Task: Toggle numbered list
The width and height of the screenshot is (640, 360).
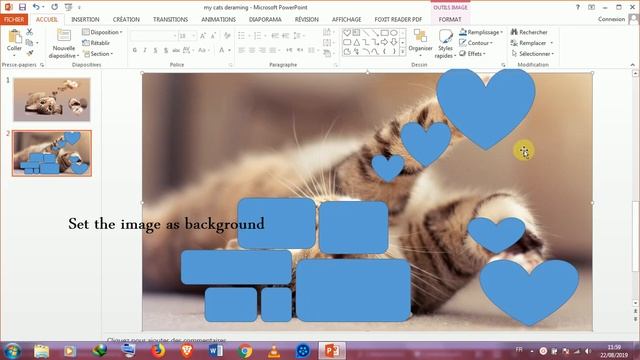Action: [258, 36]
